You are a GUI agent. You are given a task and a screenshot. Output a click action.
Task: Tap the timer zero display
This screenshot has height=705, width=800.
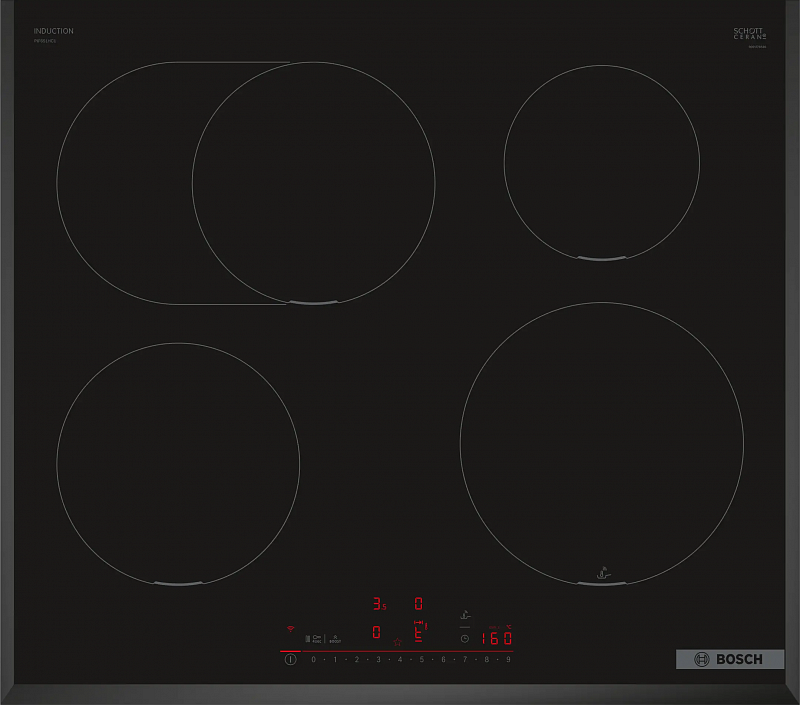point(417,601)
